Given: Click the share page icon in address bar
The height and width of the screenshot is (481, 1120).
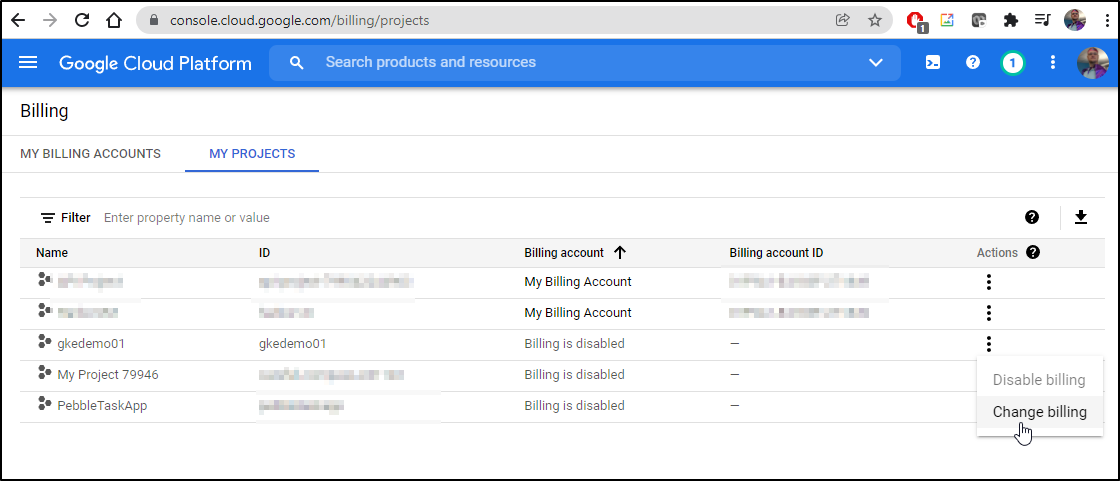Looking at the screenshot, I should click(843, 20).
